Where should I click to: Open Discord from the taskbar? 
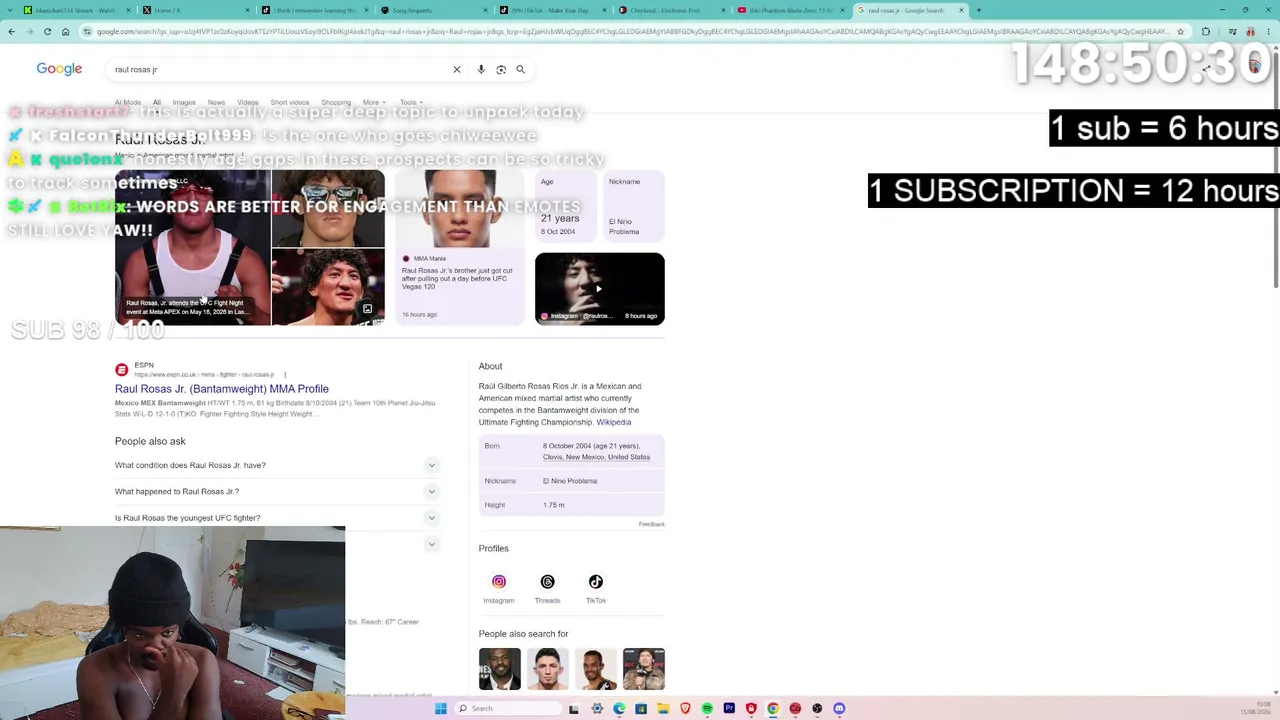coord(839,709)
